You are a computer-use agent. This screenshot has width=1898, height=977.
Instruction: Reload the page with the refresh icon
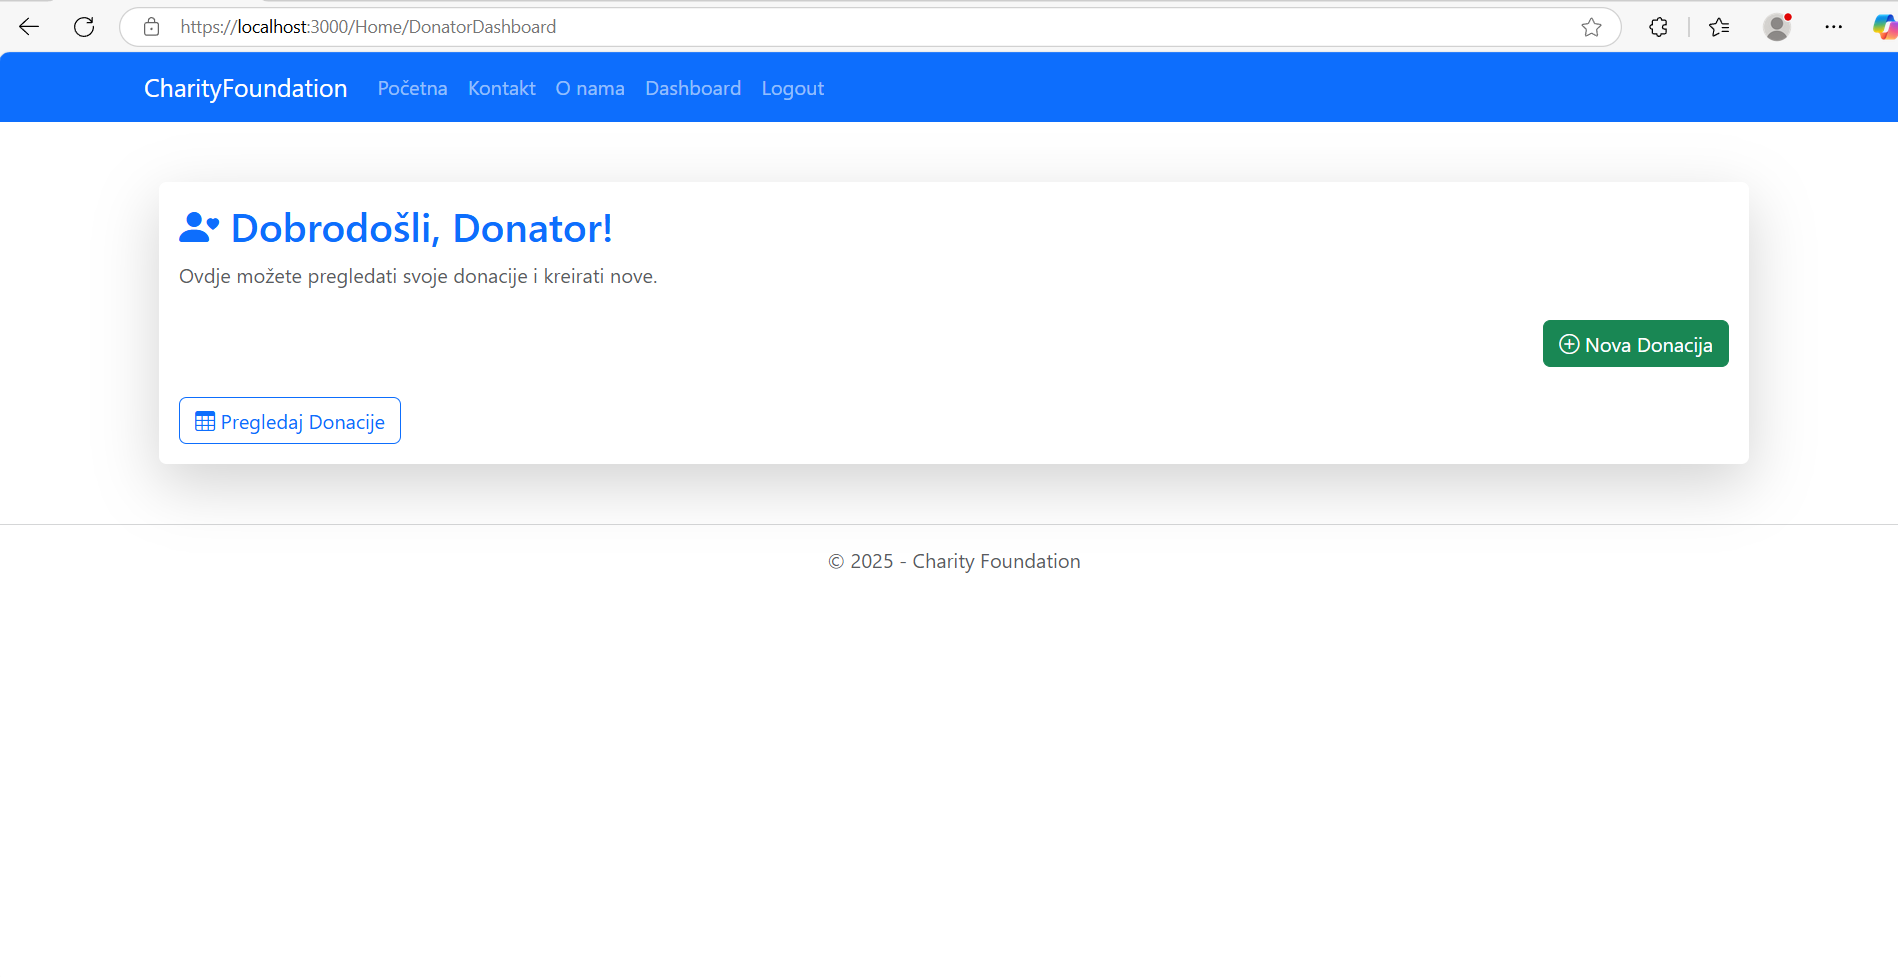(x=84, y=27)
